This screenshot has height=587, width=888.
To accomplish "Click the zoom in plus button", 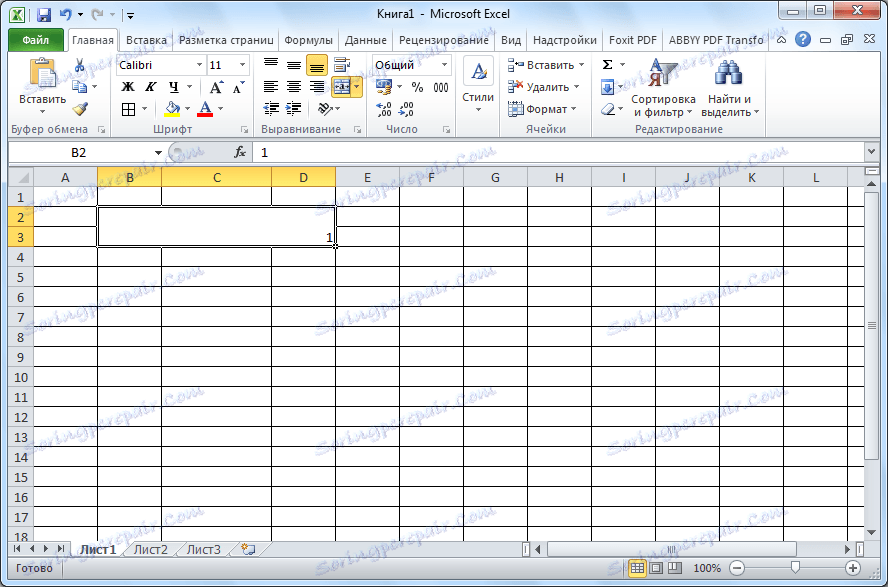I will click(x=853, y=568).
